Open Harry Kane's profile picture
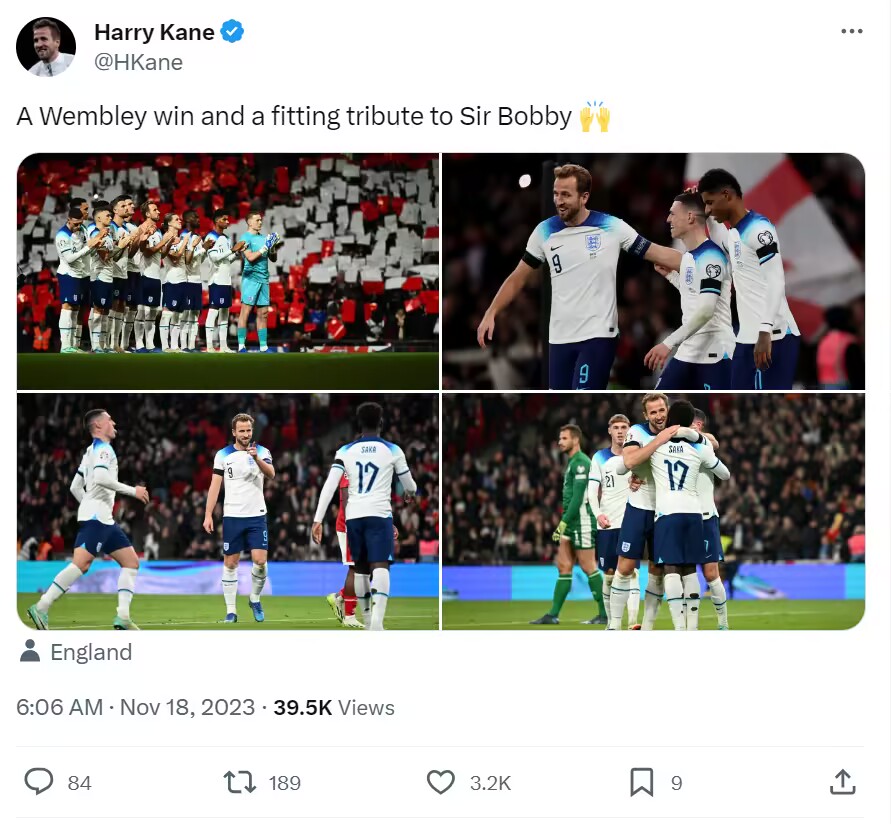The height and width of the screenshot is (824, 891). pos(46,47)
